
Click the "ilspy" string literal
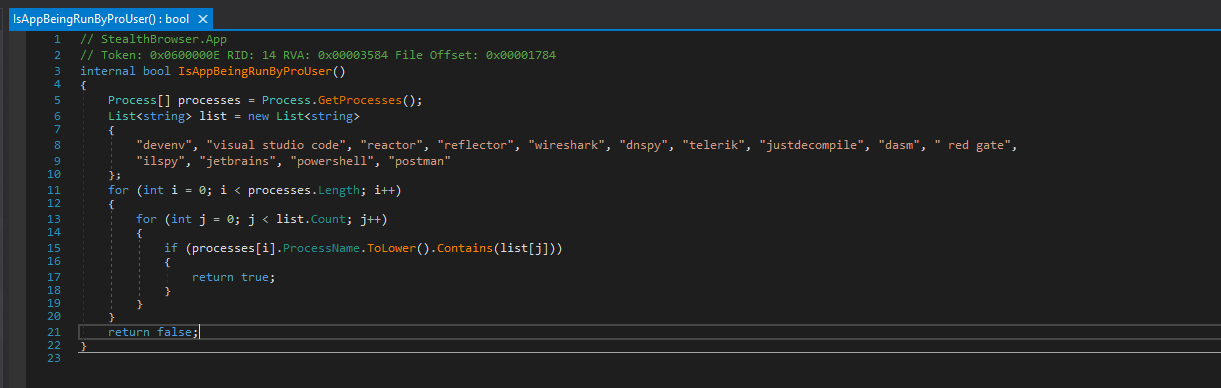[161, 160]
